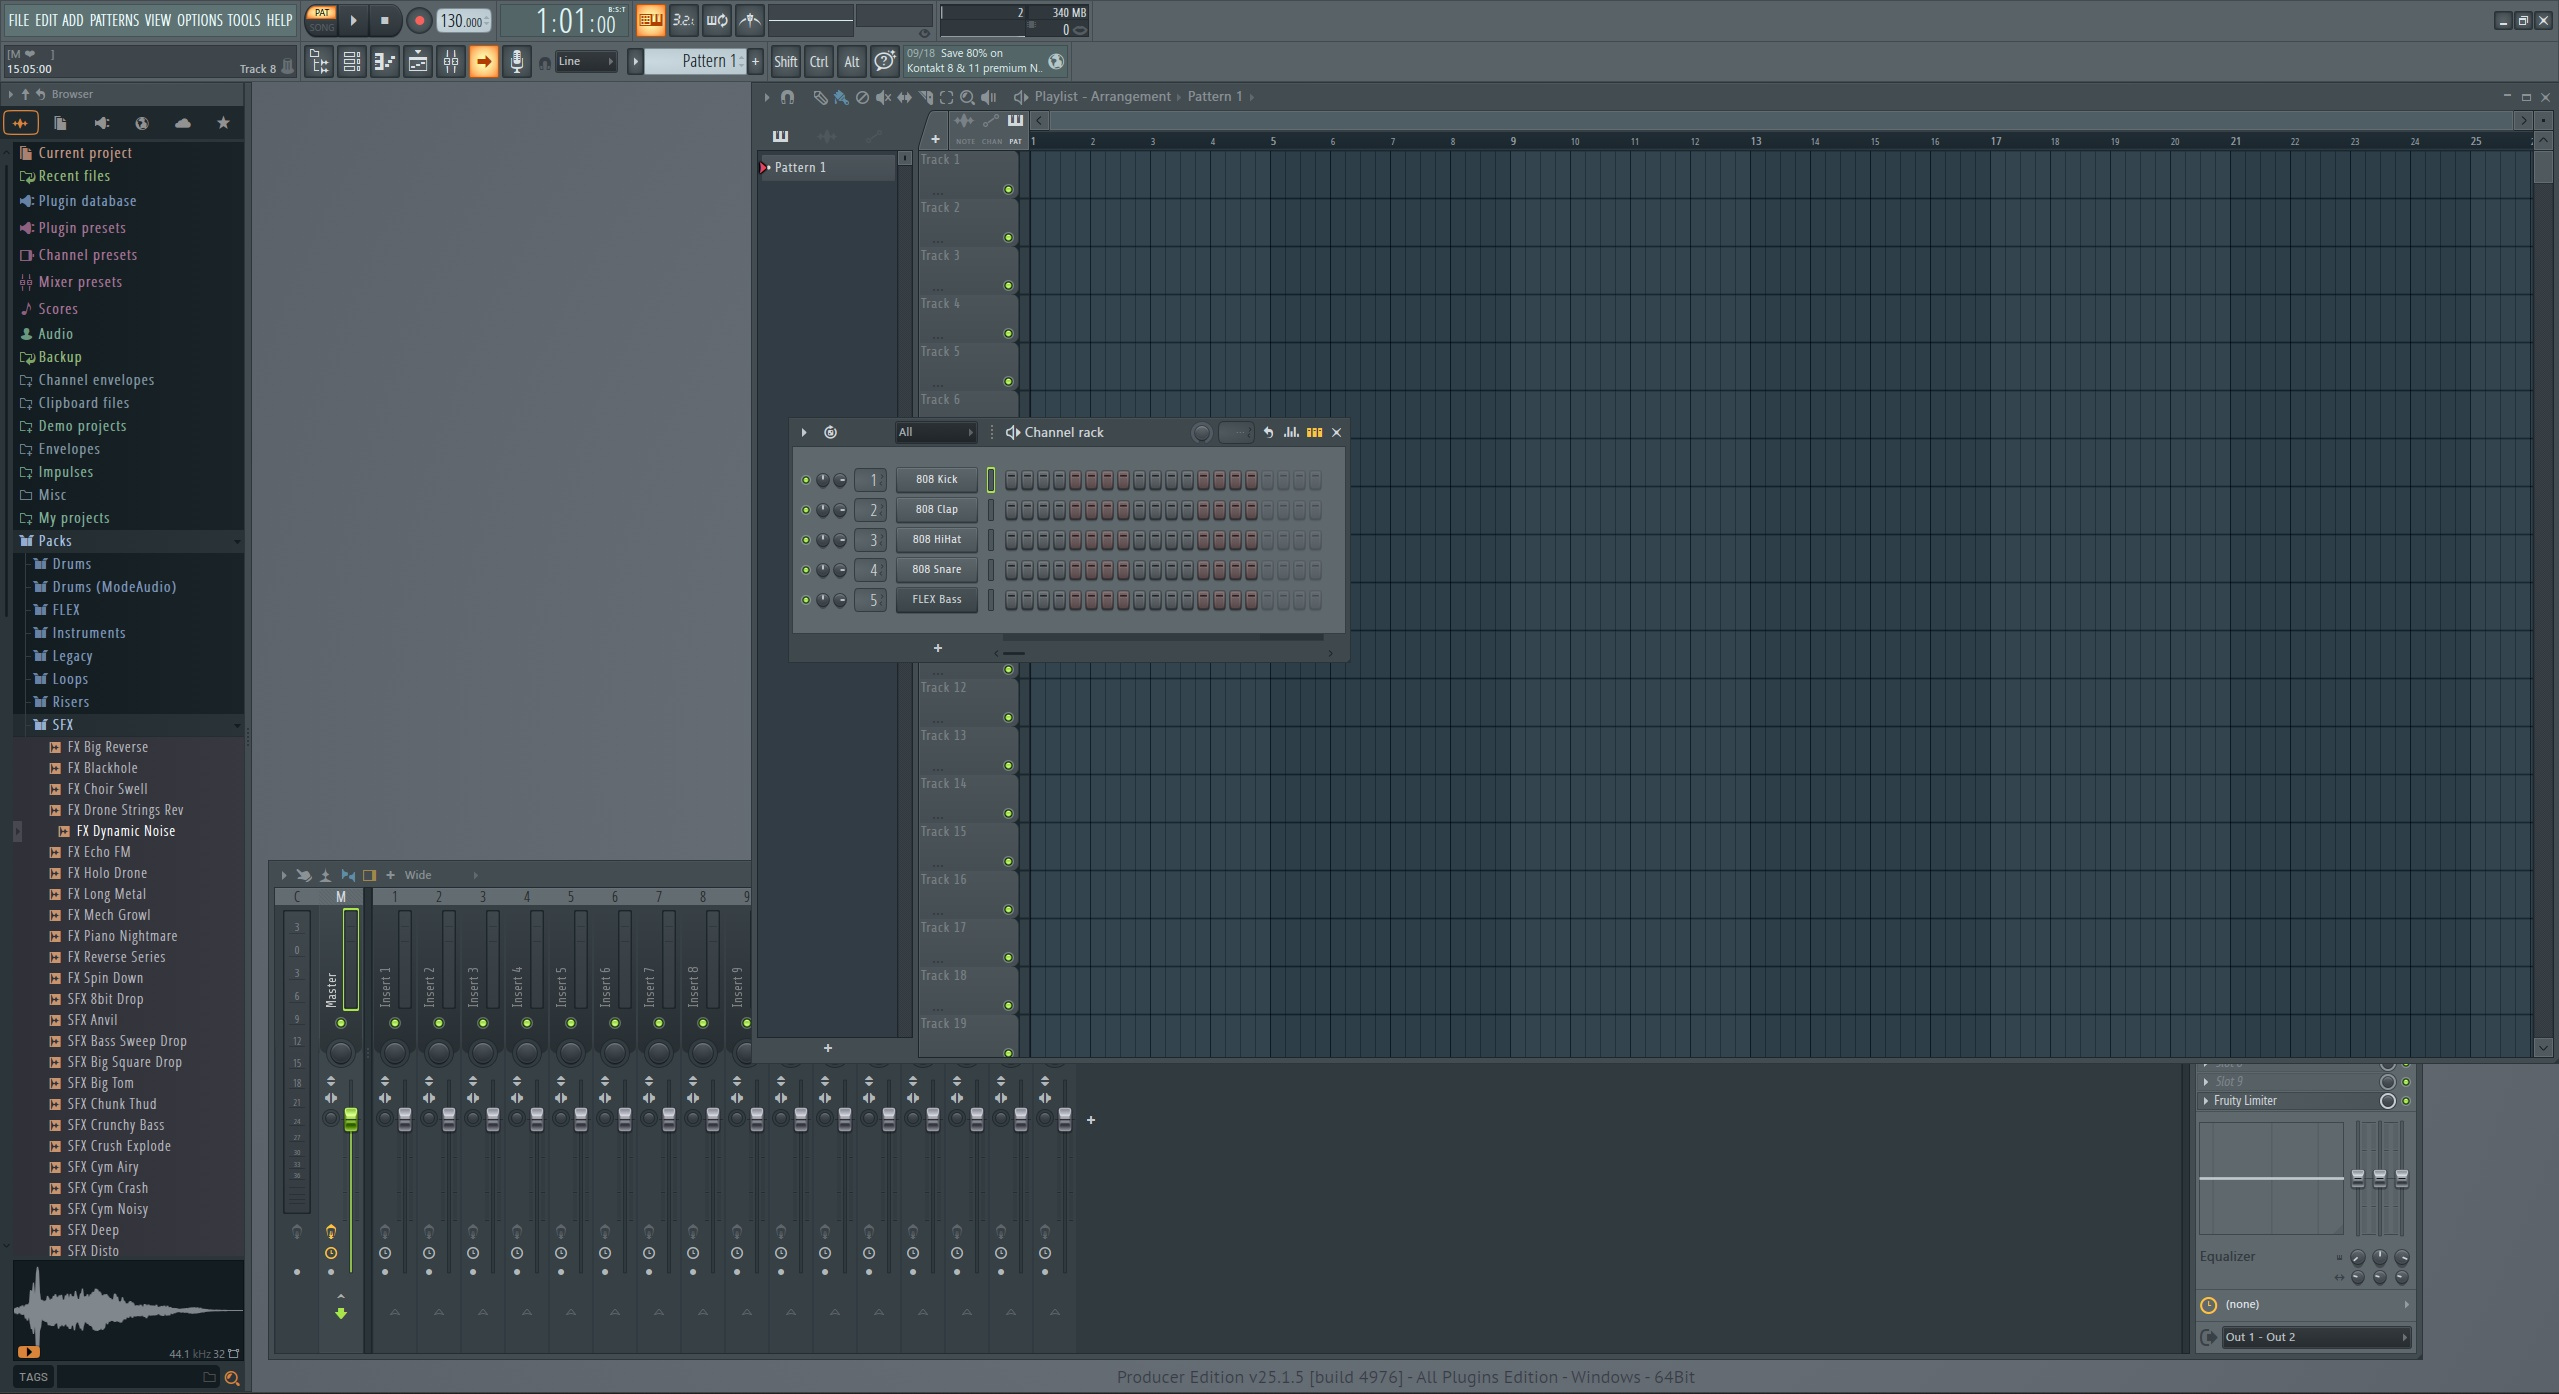2559x1394 pixels.
Task: Open the Piano roll view icon
Action: (385, 62)
